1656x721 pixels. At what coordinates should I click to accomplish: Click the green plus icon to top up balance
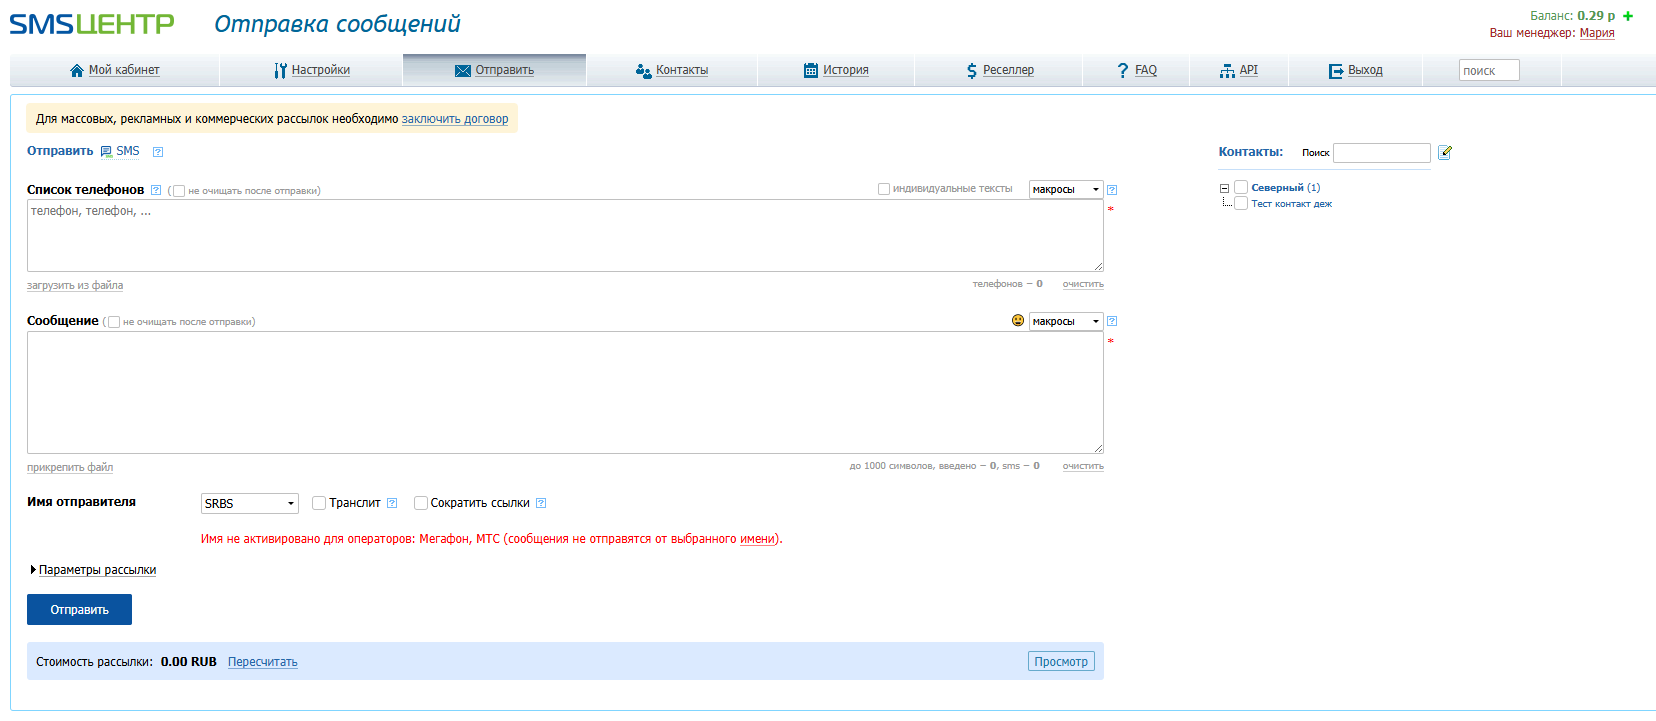pos(1628,16)
